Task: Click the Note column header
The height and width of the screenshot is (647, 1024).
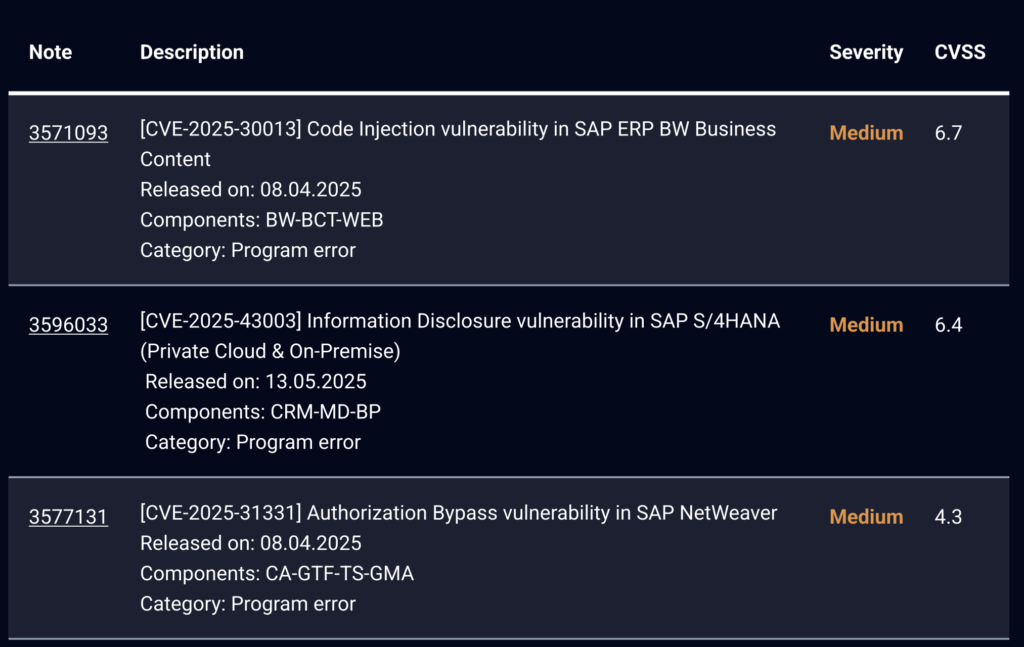Action: coord(50,52)
